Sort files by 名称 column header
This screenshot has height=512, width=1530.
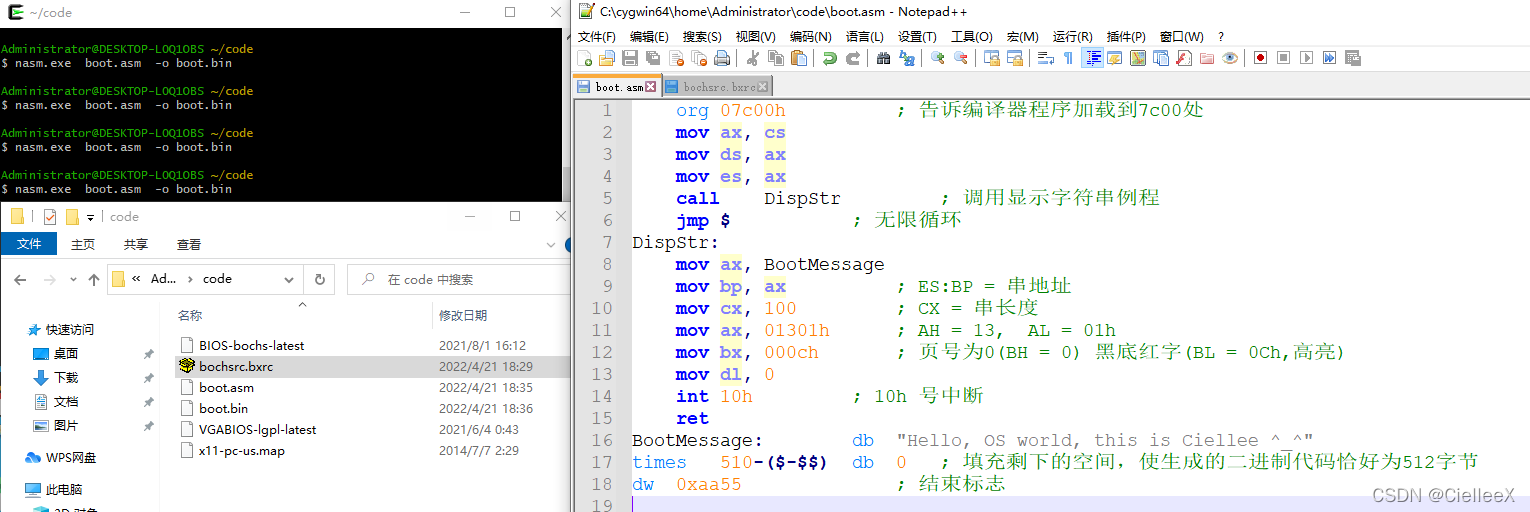pyautogui.click(x=190, y=315)
